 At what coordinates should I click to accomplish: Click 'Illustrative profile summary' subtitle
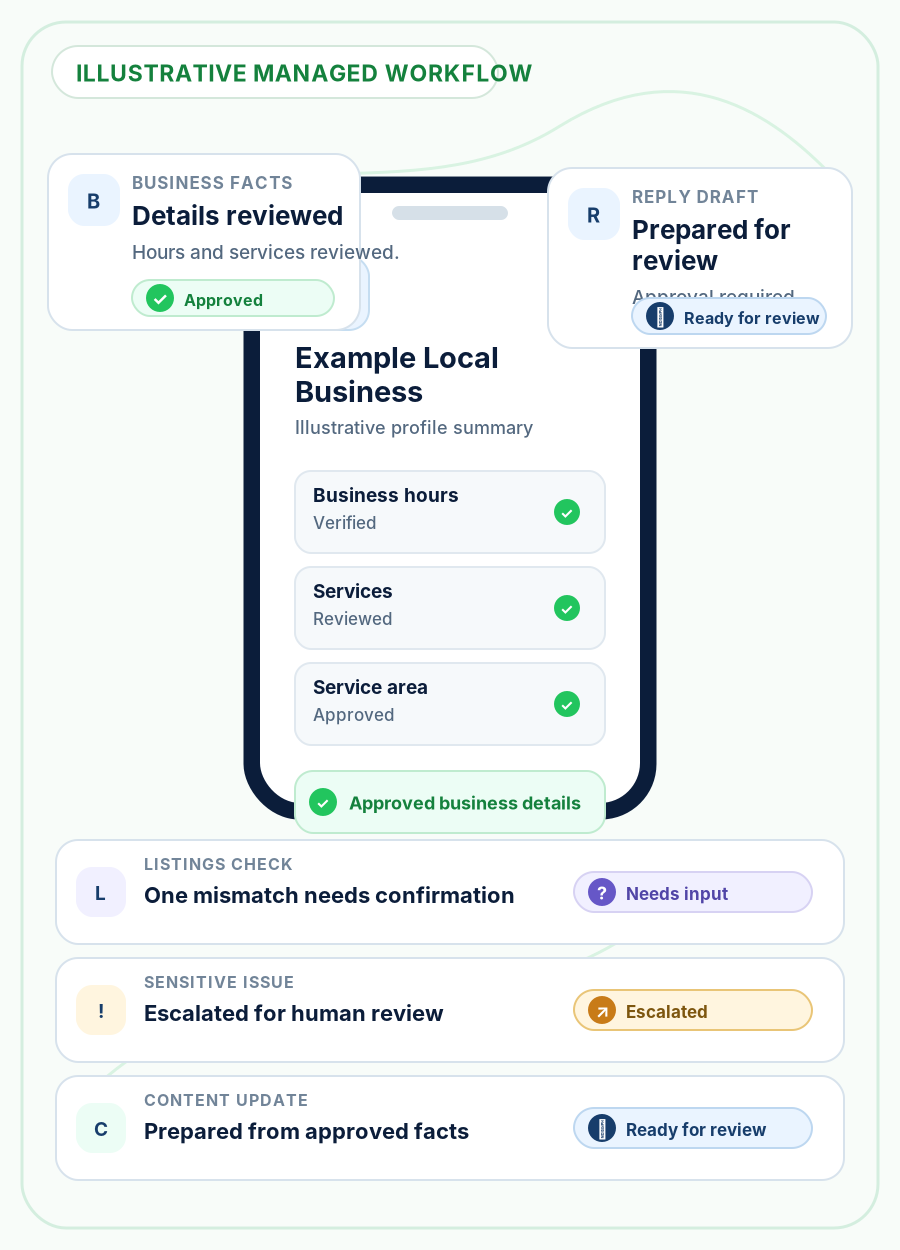pos(414,428)
